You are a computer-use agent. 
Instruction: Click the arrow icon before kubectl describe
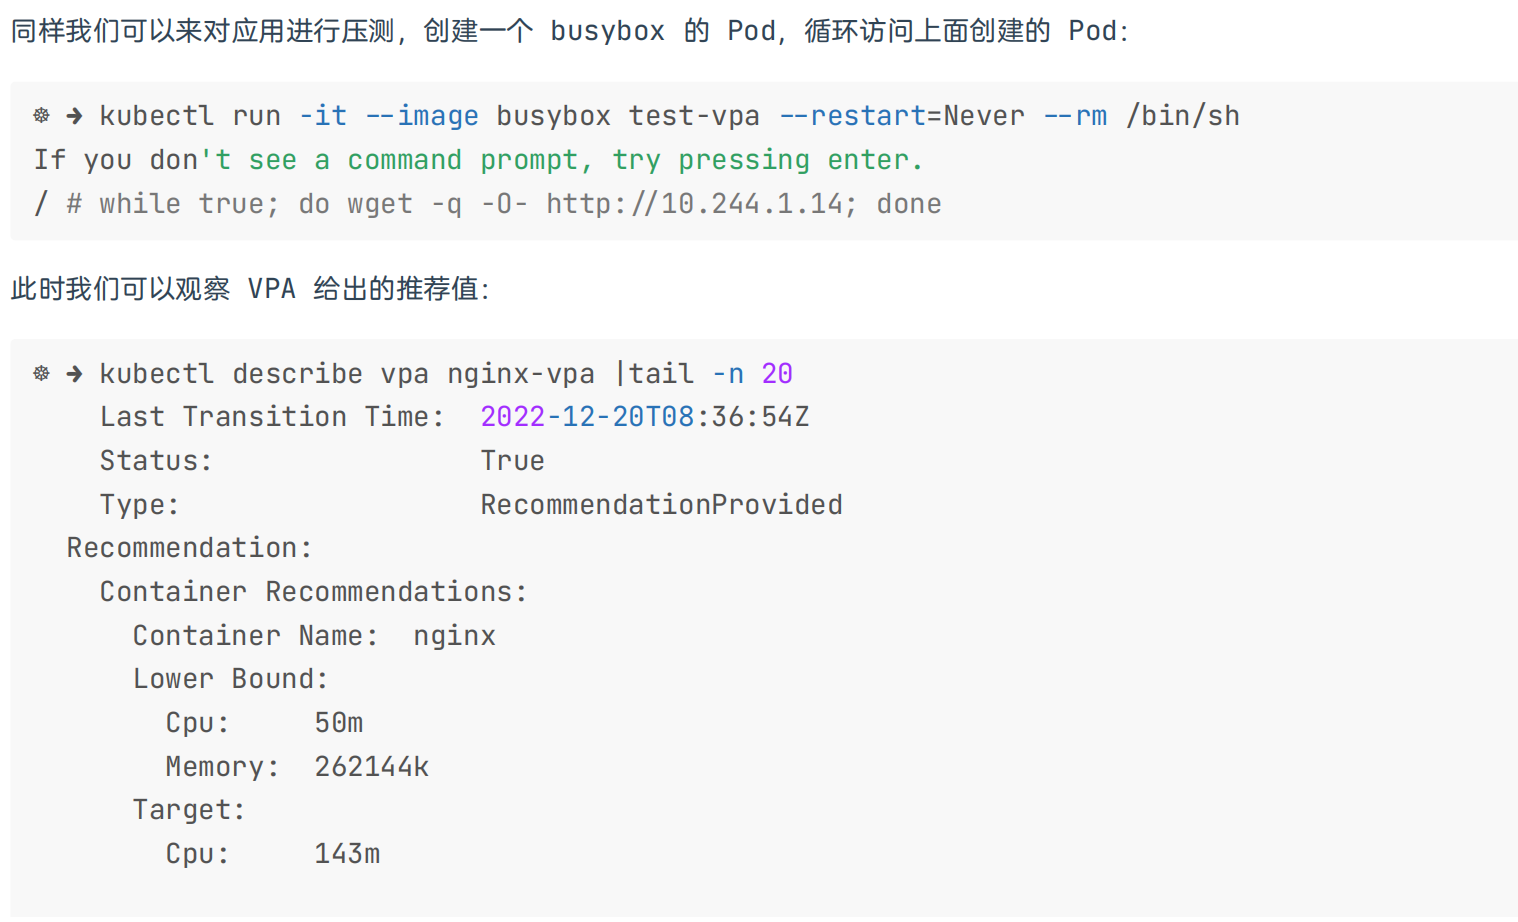tap(74, 374)
